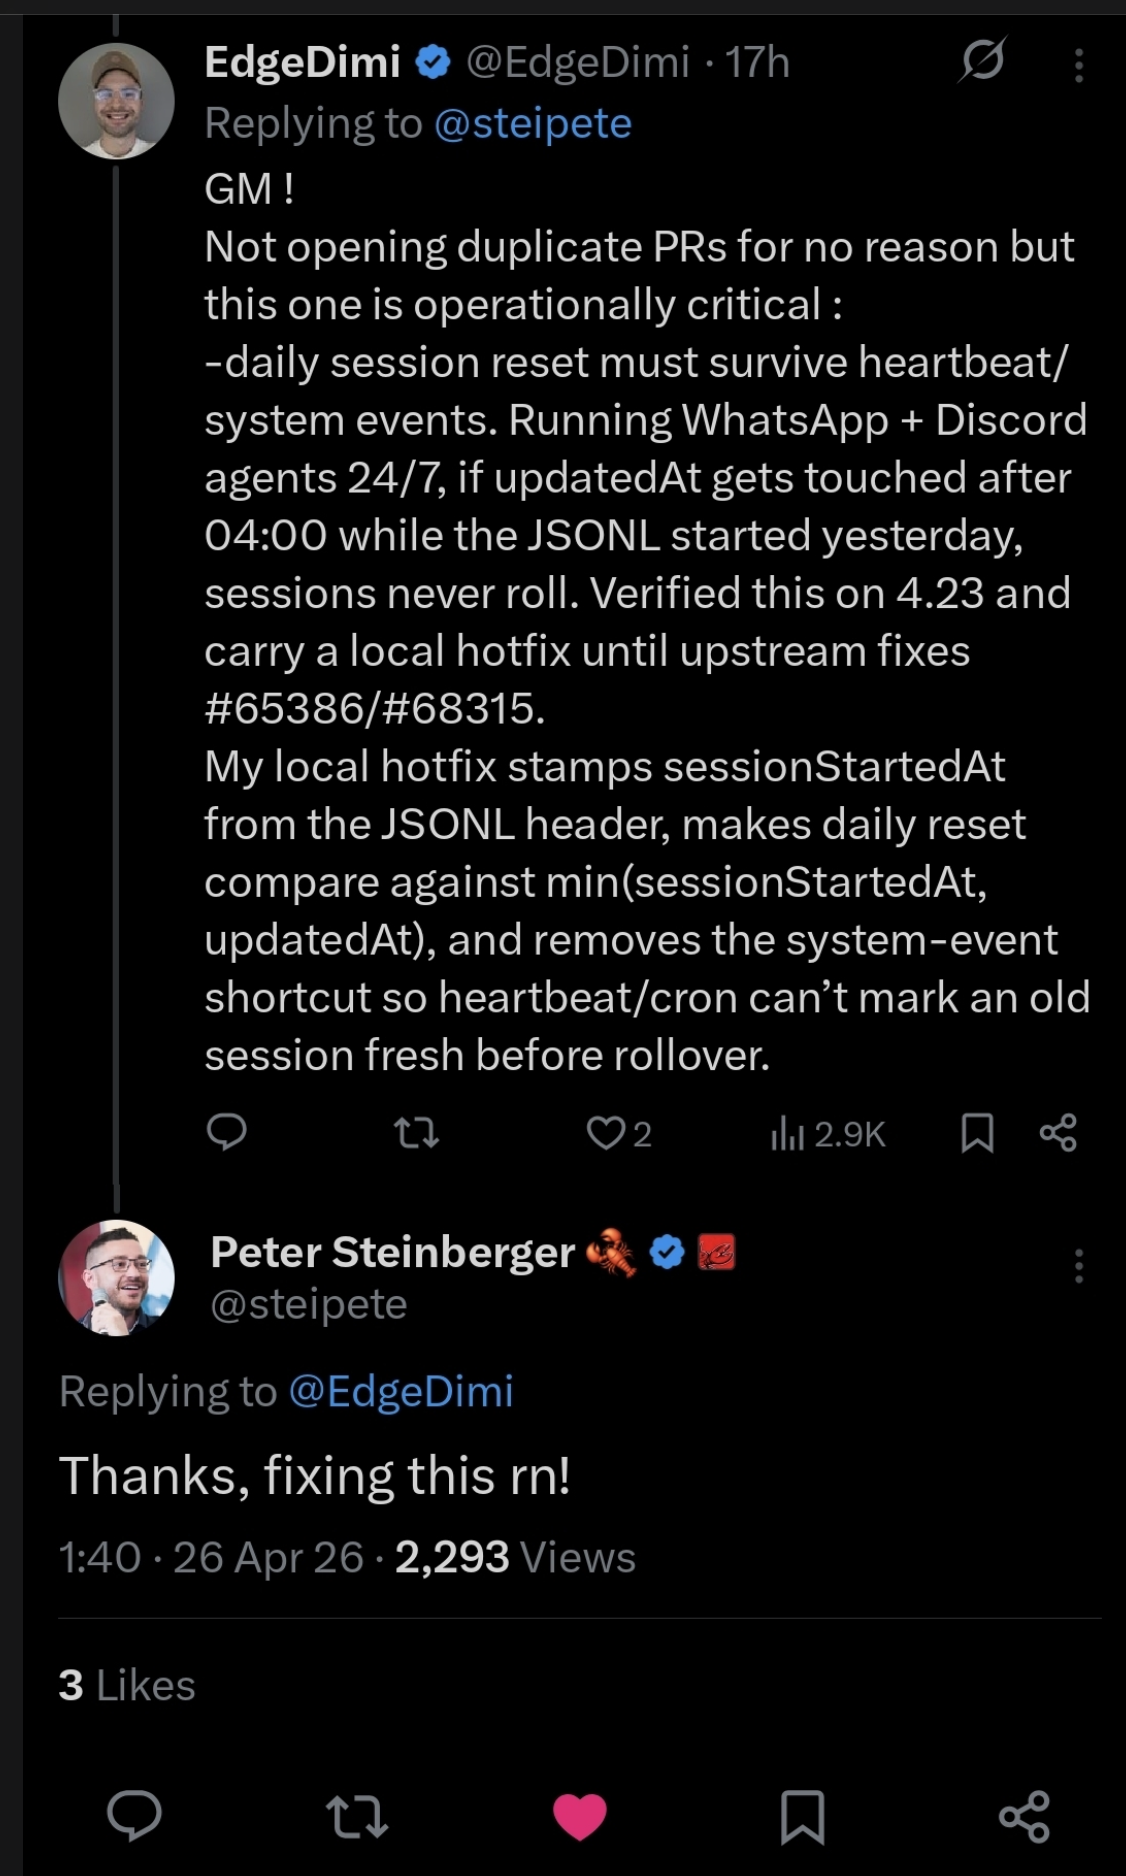1126x1876 pixels.
Task: Open the @steipete mention link
Action: (533, 124)
